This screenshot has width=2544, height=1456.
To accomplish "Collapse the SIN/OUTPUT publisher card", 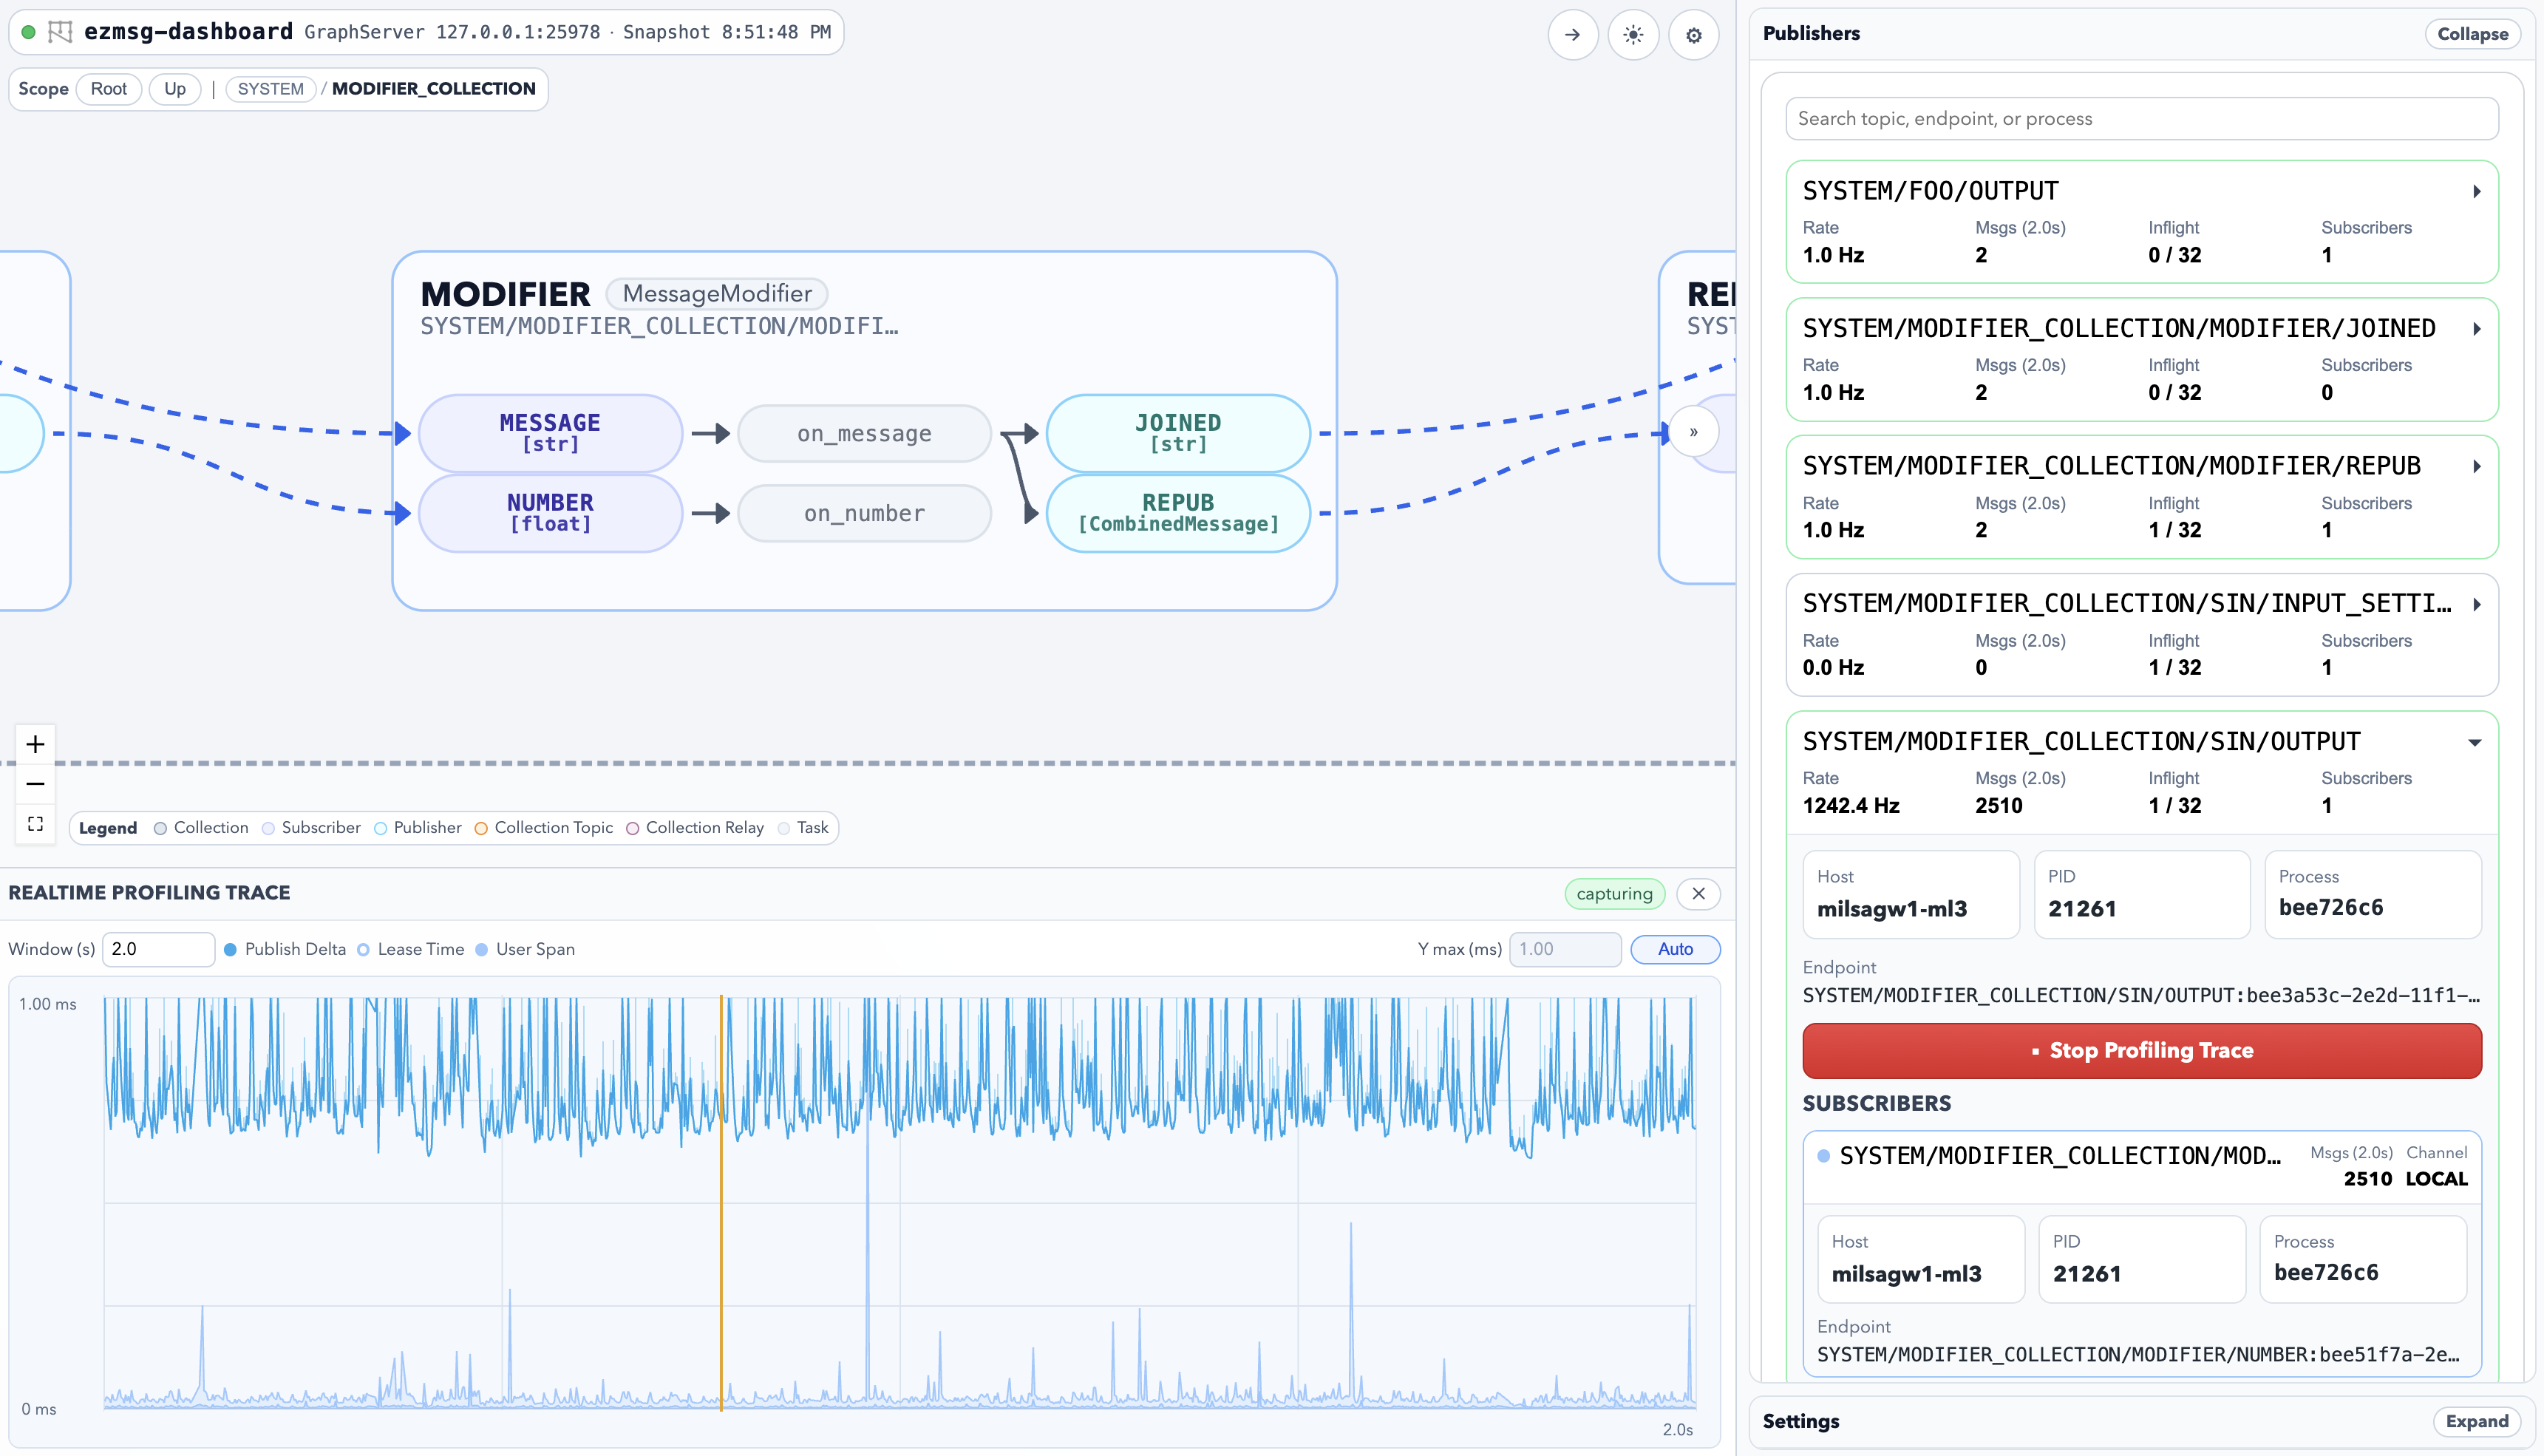I will coord(2474,742).
